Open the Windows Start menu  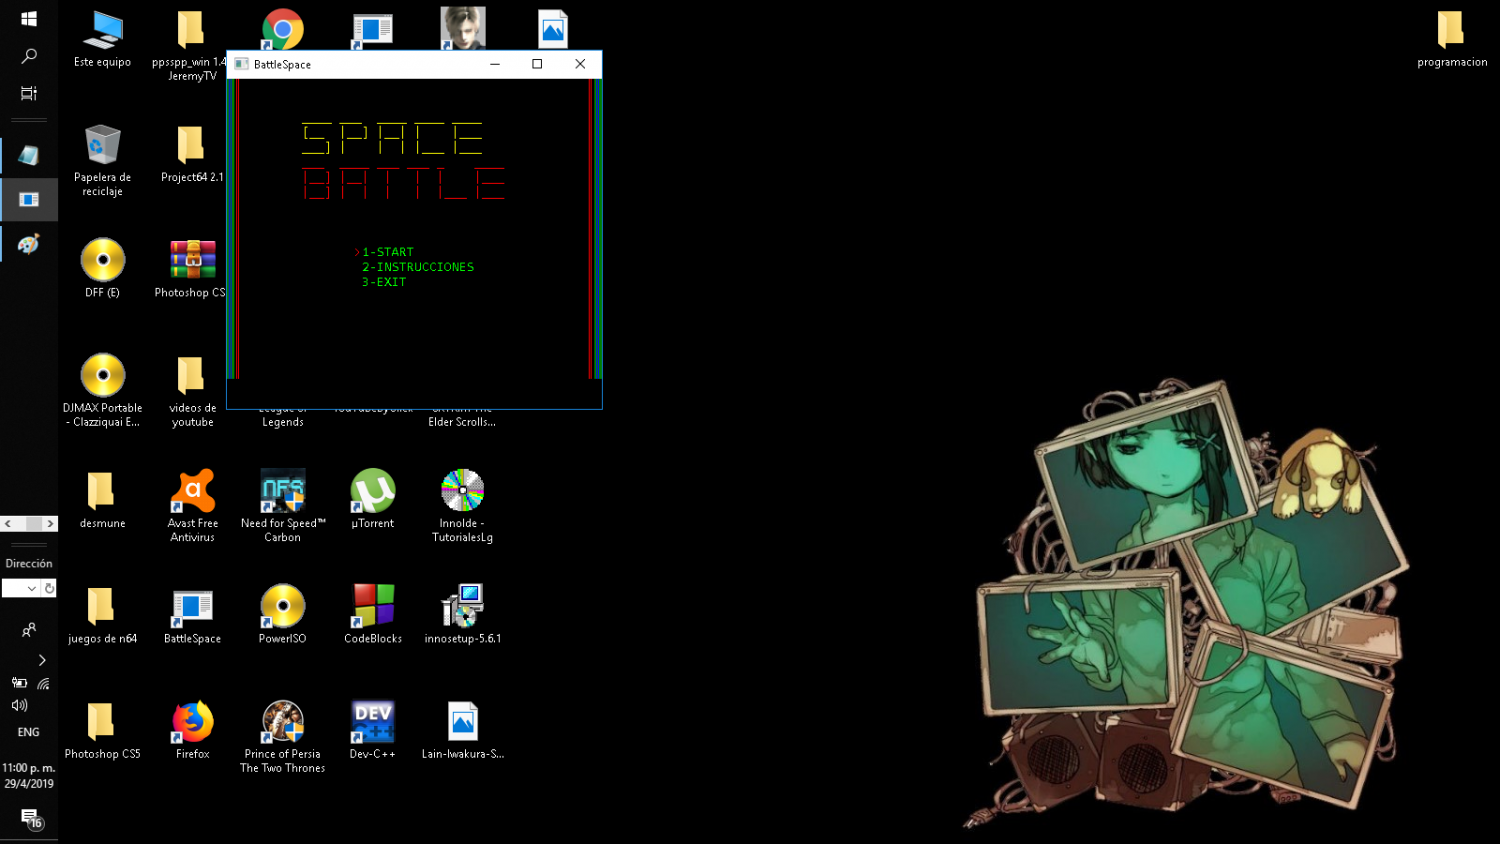point(29,19)
